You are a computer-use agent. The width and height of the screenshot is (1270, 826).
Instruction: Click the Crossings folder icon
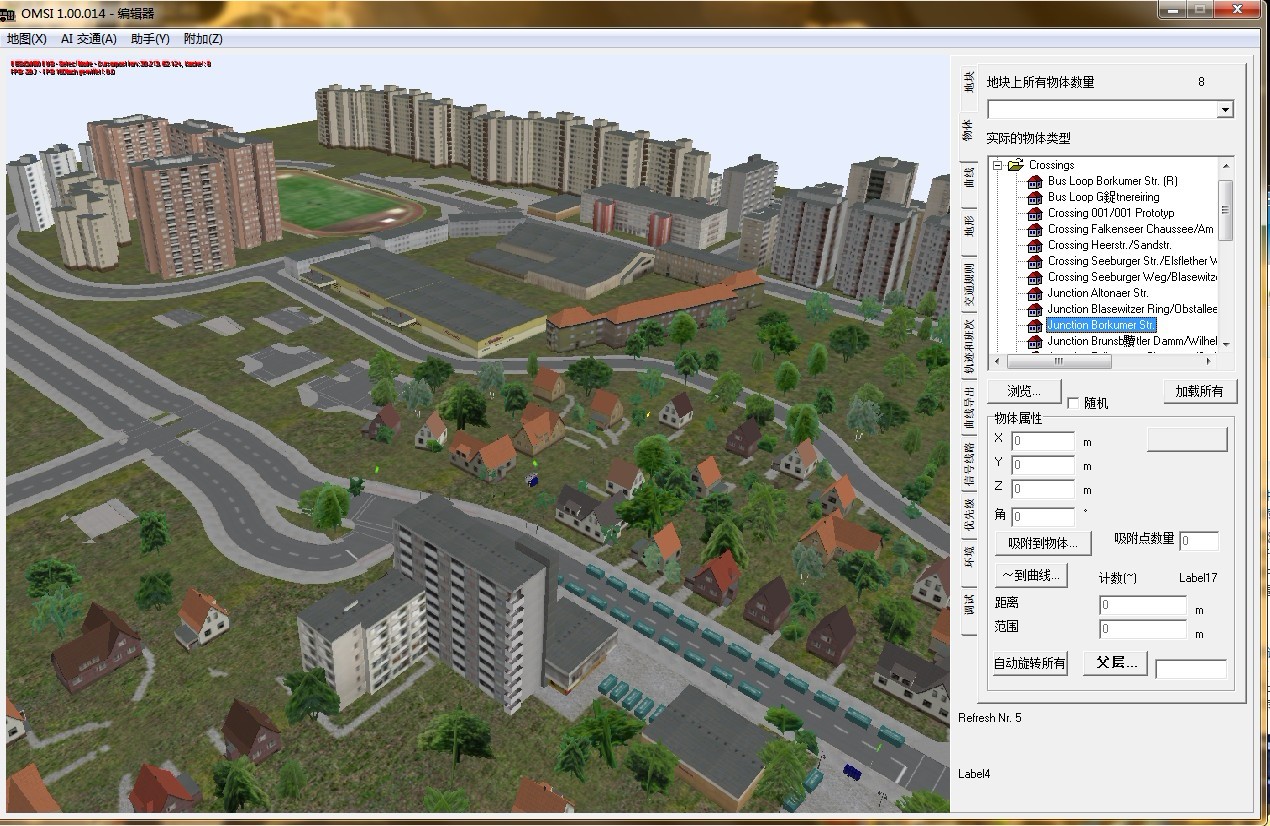point(1016,165)
